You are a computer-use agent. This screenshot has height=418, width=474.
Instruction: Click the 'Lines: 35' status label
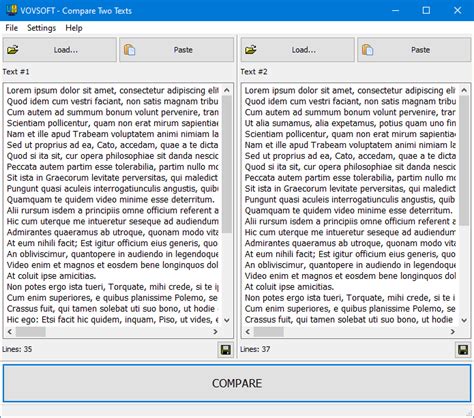pyautogui.click(x=17, y=349)
